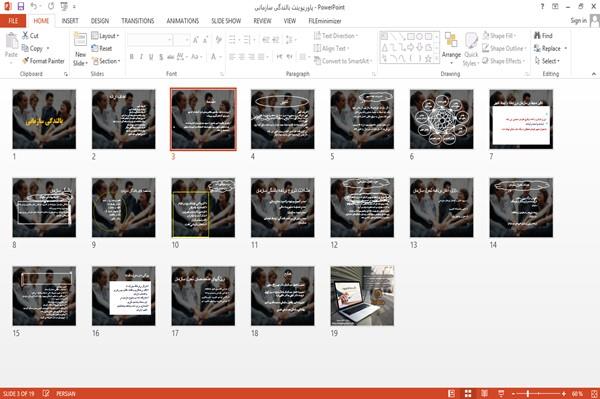This screenshot has width=600, height=399.
Task: Select slide 16 thumbnail with white box
Action: (124, 296)
